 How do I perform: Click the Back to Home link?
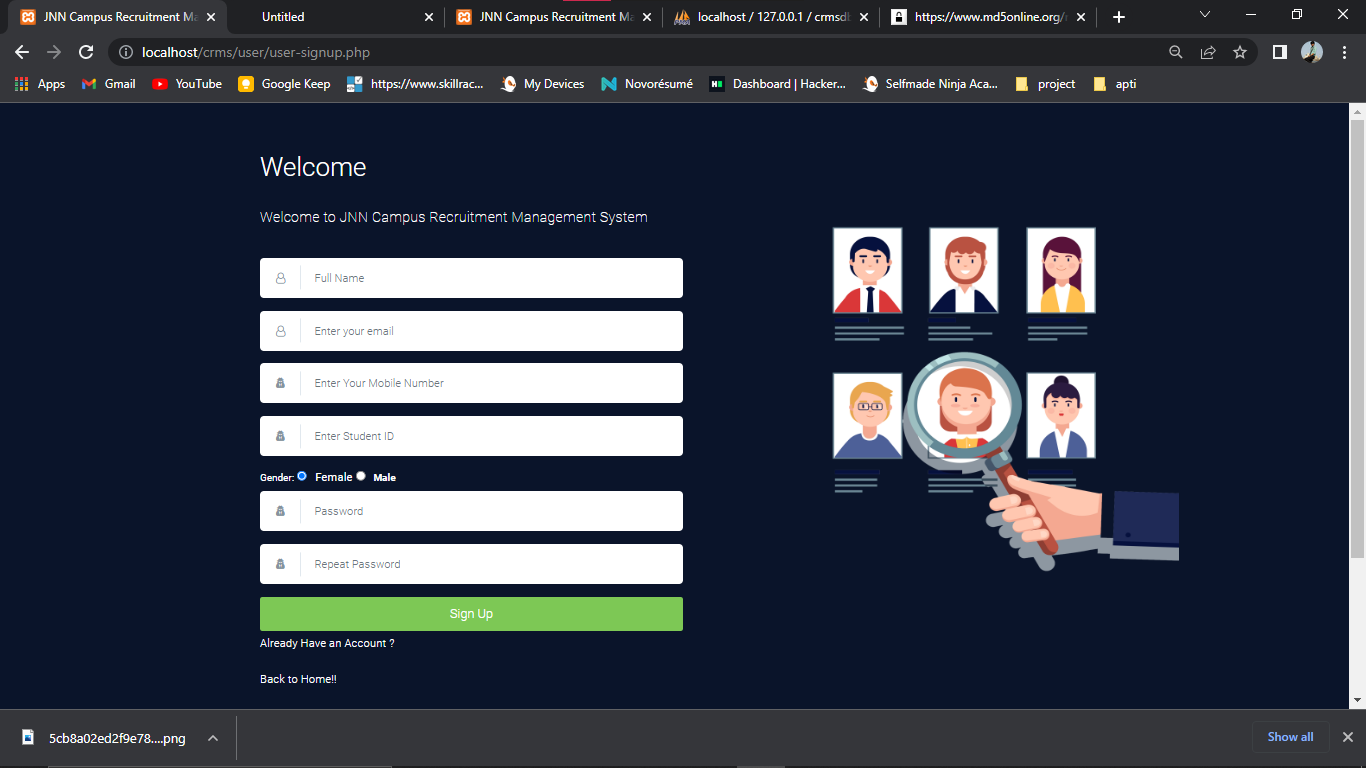(x=297, y=678)
